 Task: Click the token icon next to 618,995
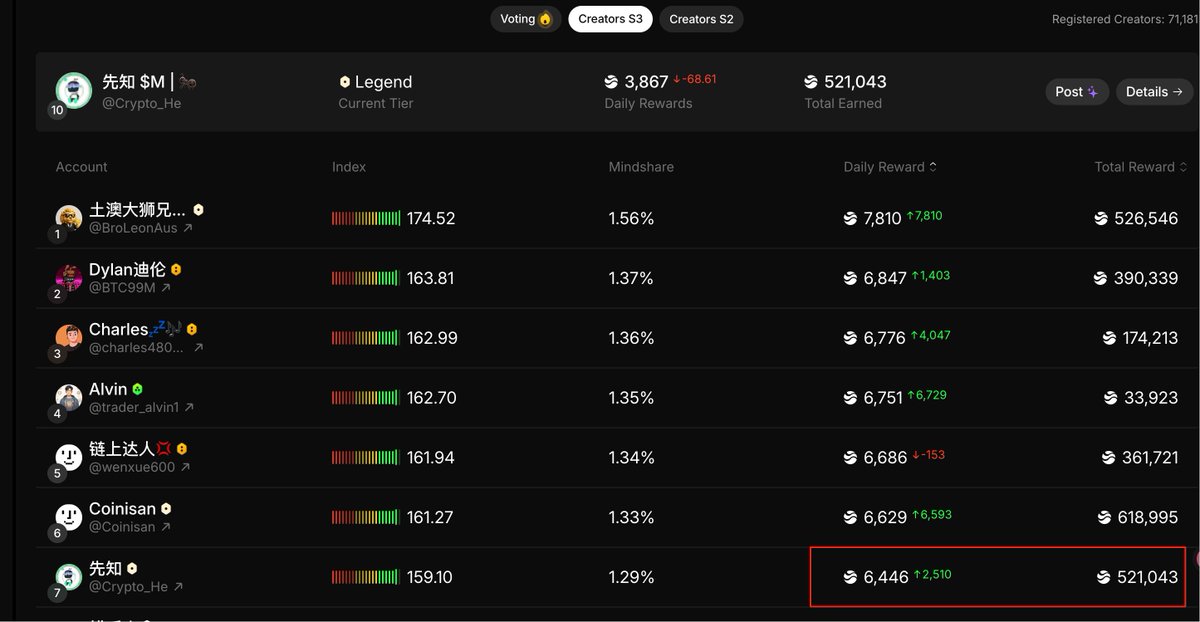click(1104, 517)
